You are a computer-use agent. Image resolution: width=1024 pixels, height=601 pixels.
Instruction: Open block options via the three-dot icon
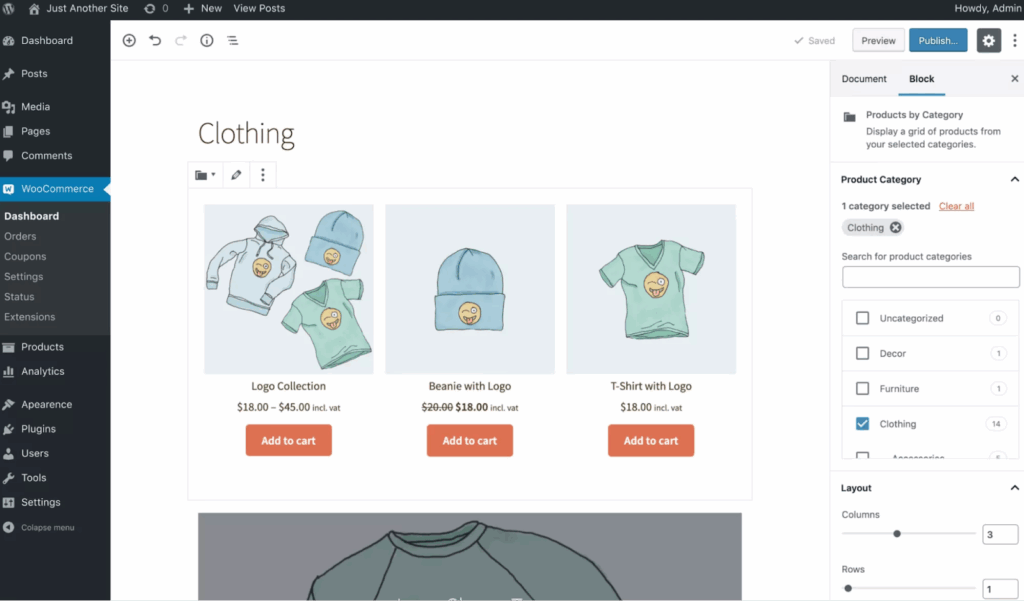point(263,174)
